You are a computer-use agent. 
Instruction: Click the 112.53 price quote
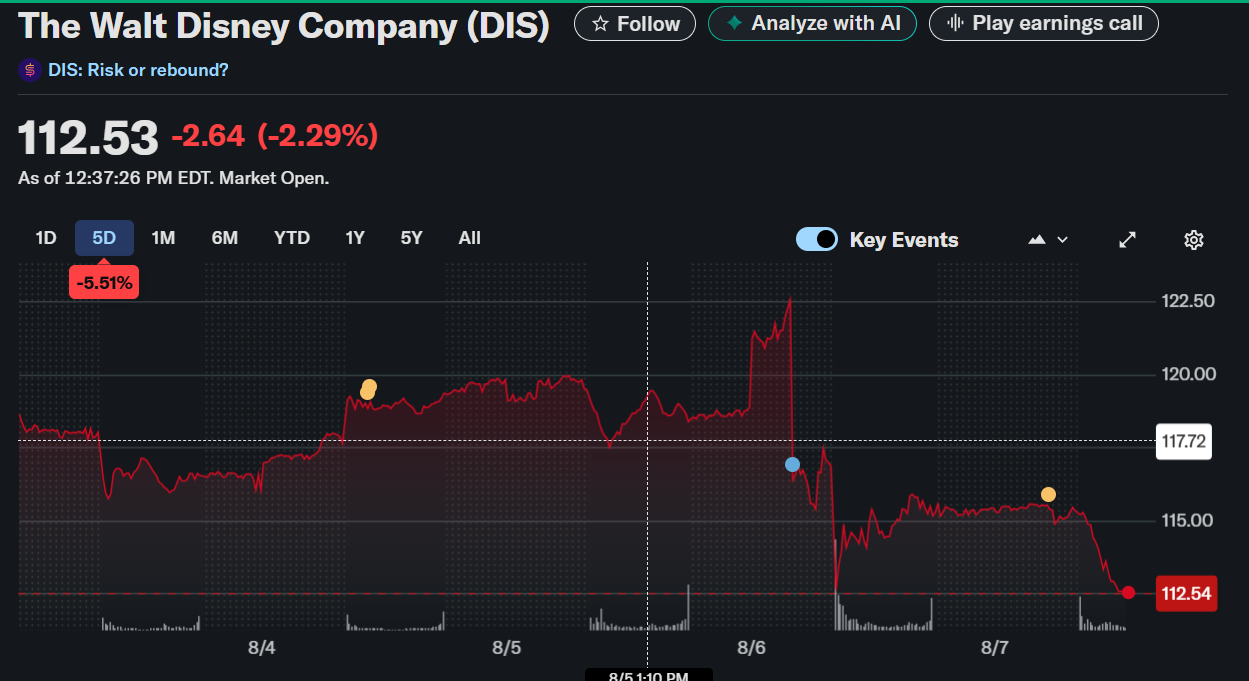[88, 137]
